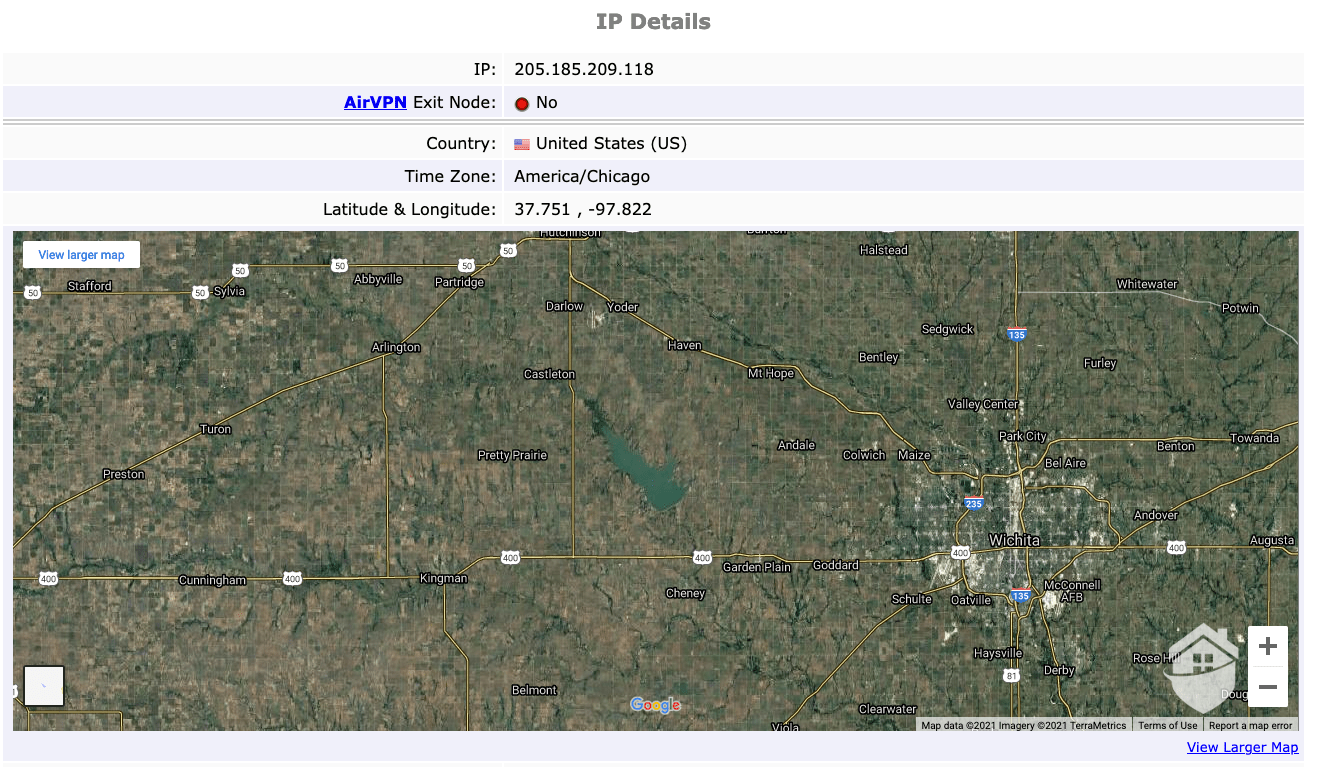The width and height of the screenshot is (1327, 767).
Task: Click the Stafford label on the map
Action: tap(89, 286)
